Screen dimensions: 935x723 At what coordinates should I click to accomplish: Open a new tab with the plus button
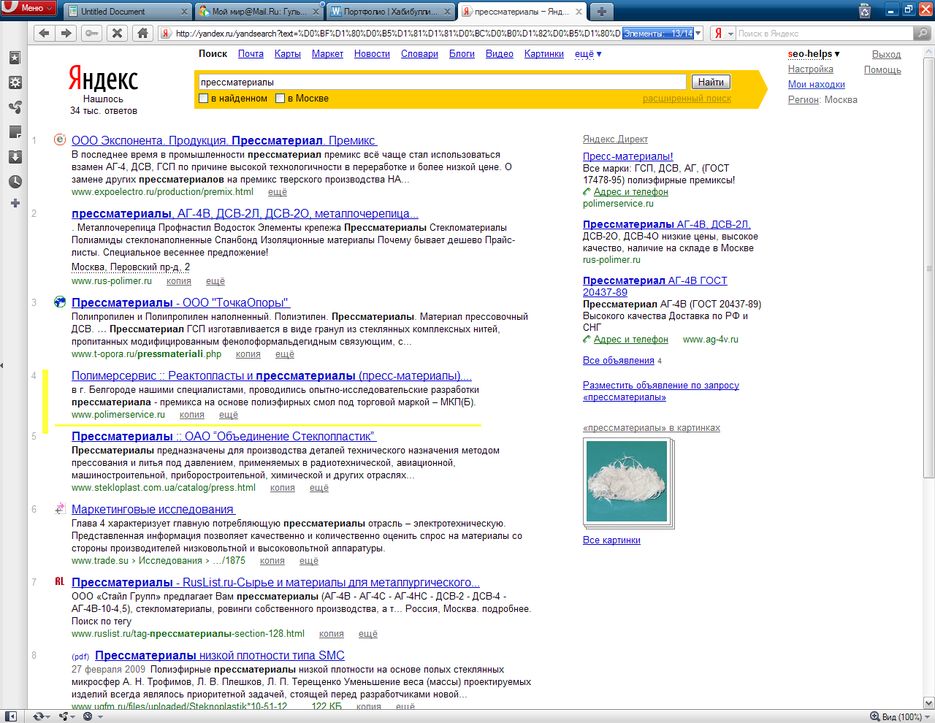[x=602, y=11]
